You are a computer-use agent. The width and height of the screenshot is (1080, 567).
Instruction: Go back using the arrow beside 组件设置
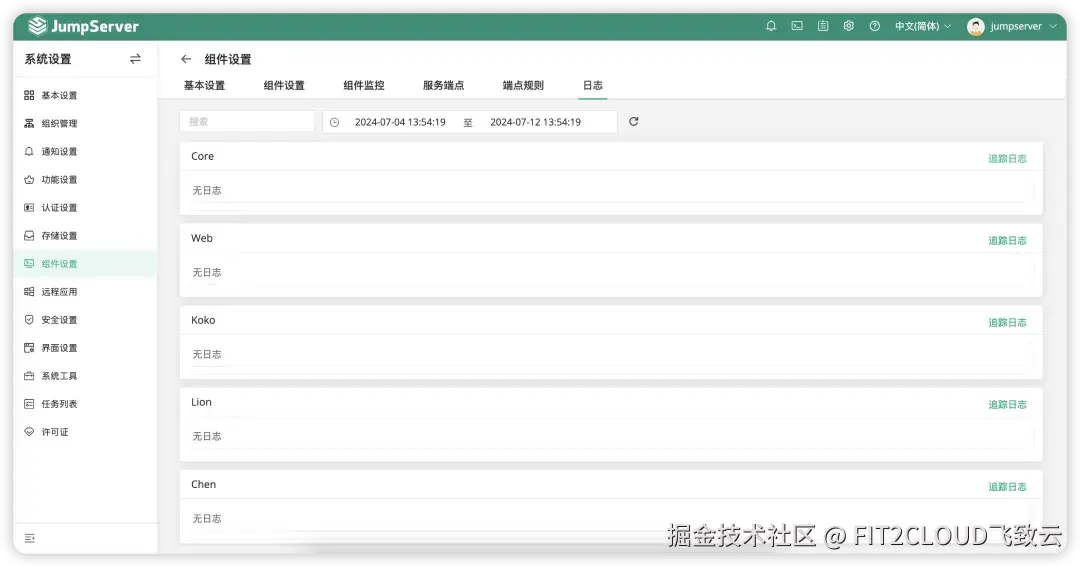click(x=186, y=59)
